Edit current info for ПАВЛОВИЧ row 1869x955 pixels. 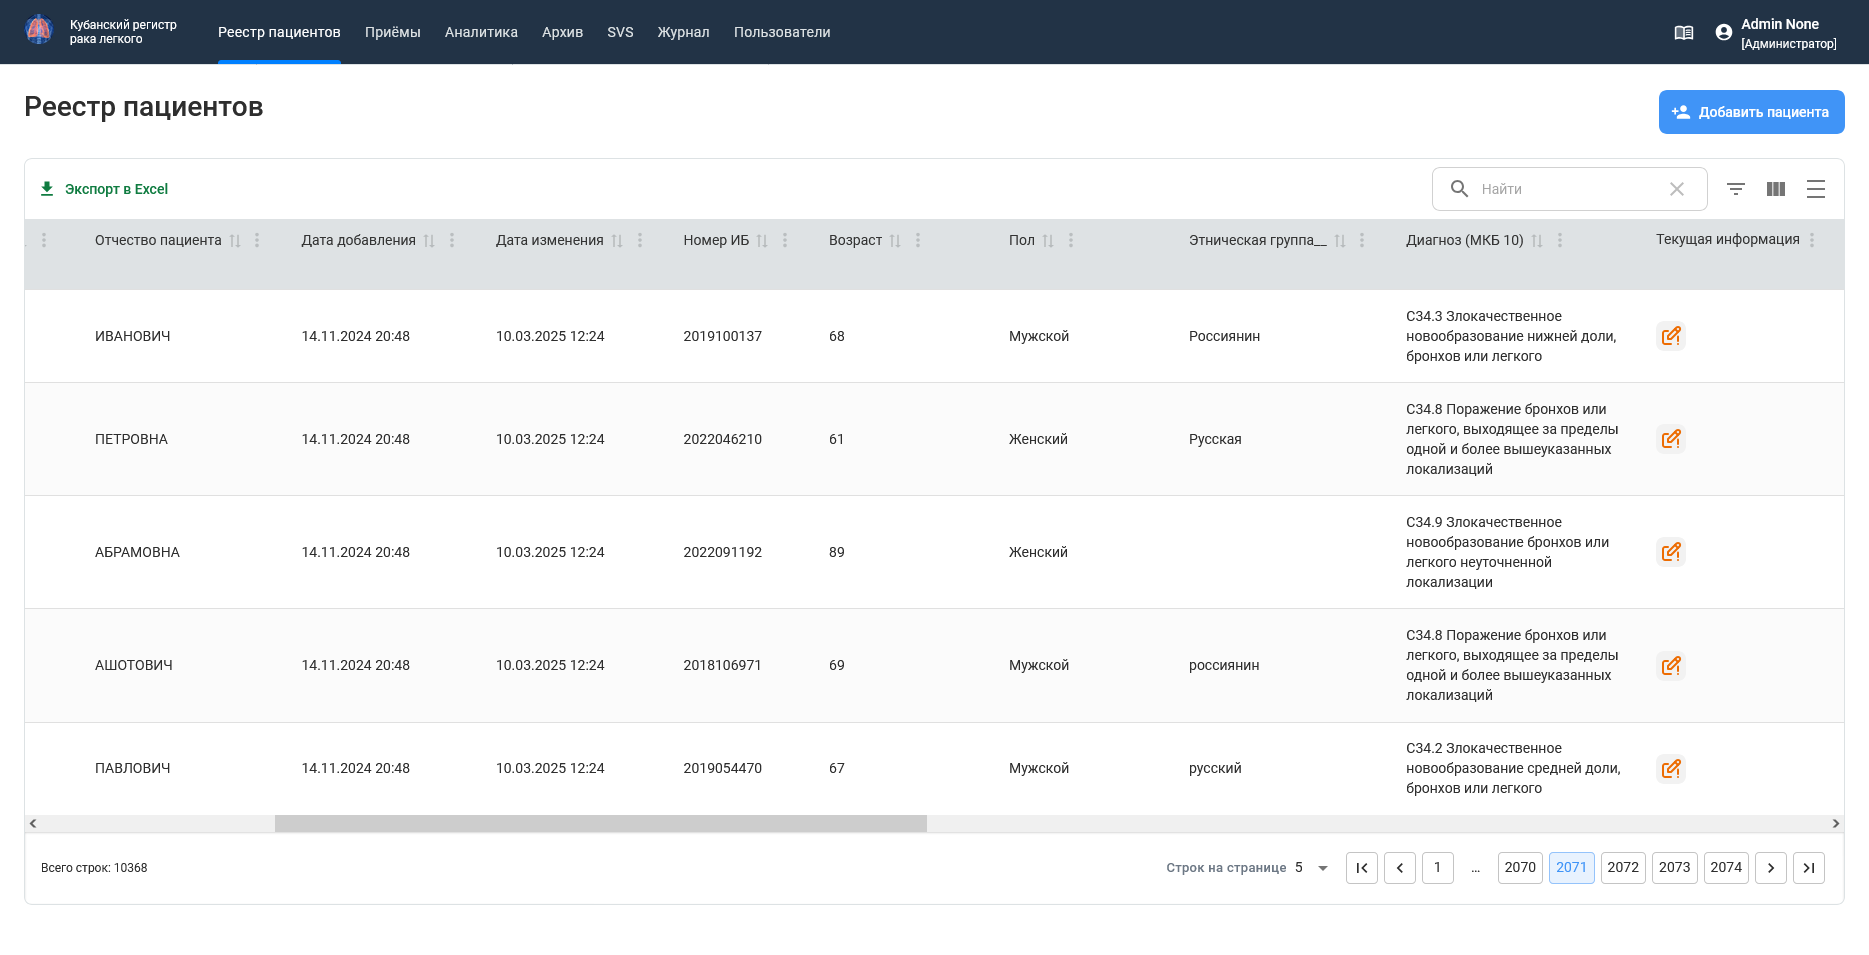[x=1671, y=769]
